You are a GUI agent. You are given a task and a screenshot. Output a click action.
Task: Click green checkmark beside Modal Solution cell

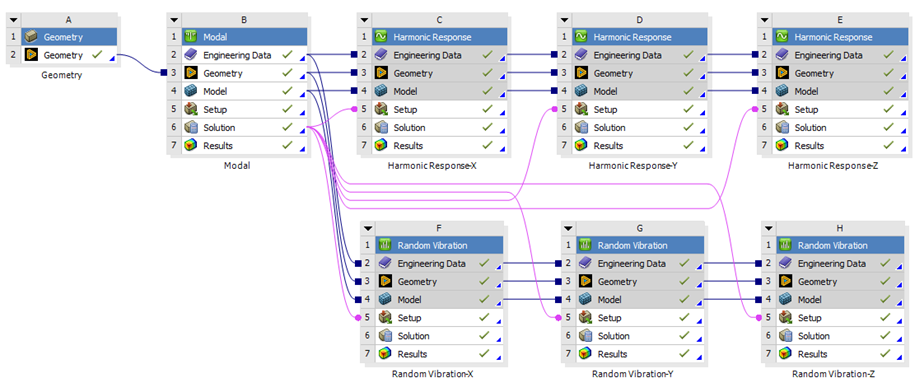(x=287, y=127)
